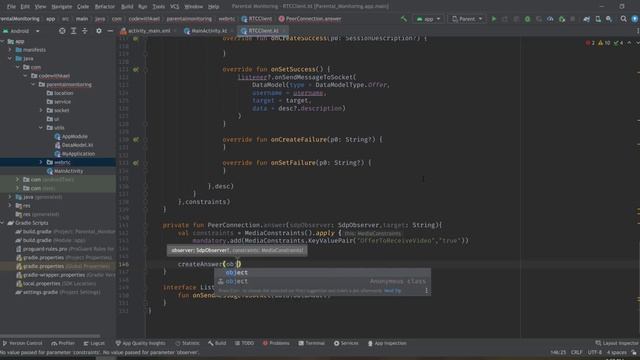Open the Navigate menu
Screen dimensions: 640x360
pos(62,7)
